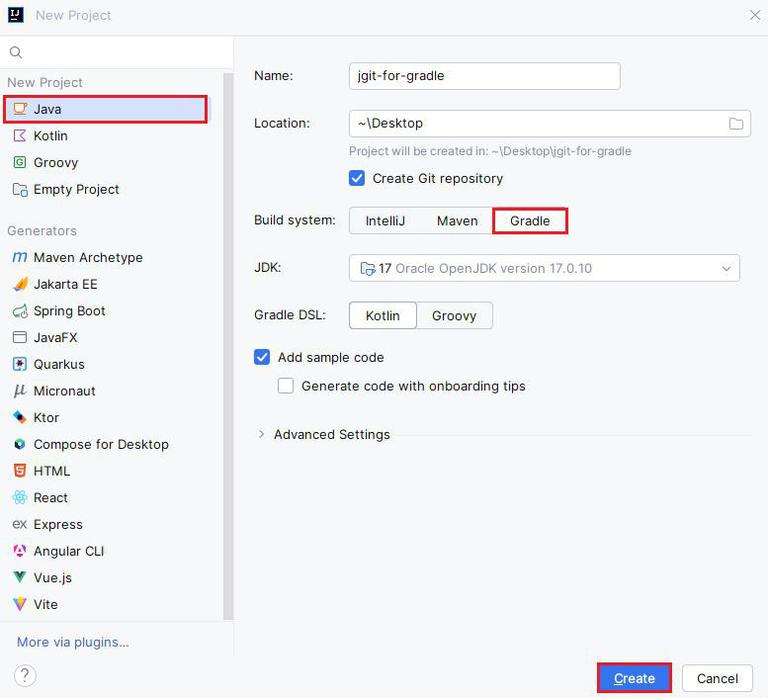This screenshot has height=698, width=768.
Task: Click the search field above project list
Action: tap(120, 52)
